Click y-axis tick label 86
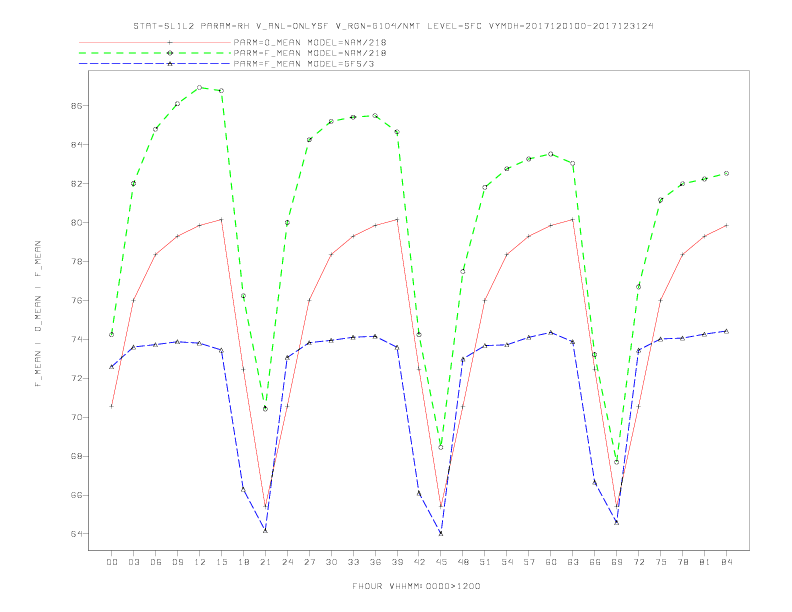Screen dimensions: 792x612 75,106
